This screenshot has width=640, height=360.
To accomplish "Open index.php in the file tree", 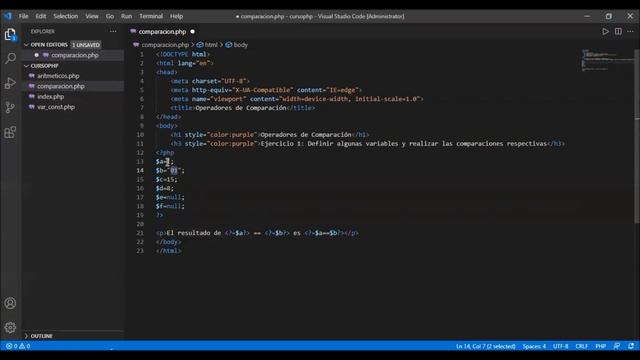I will (51, 97).
